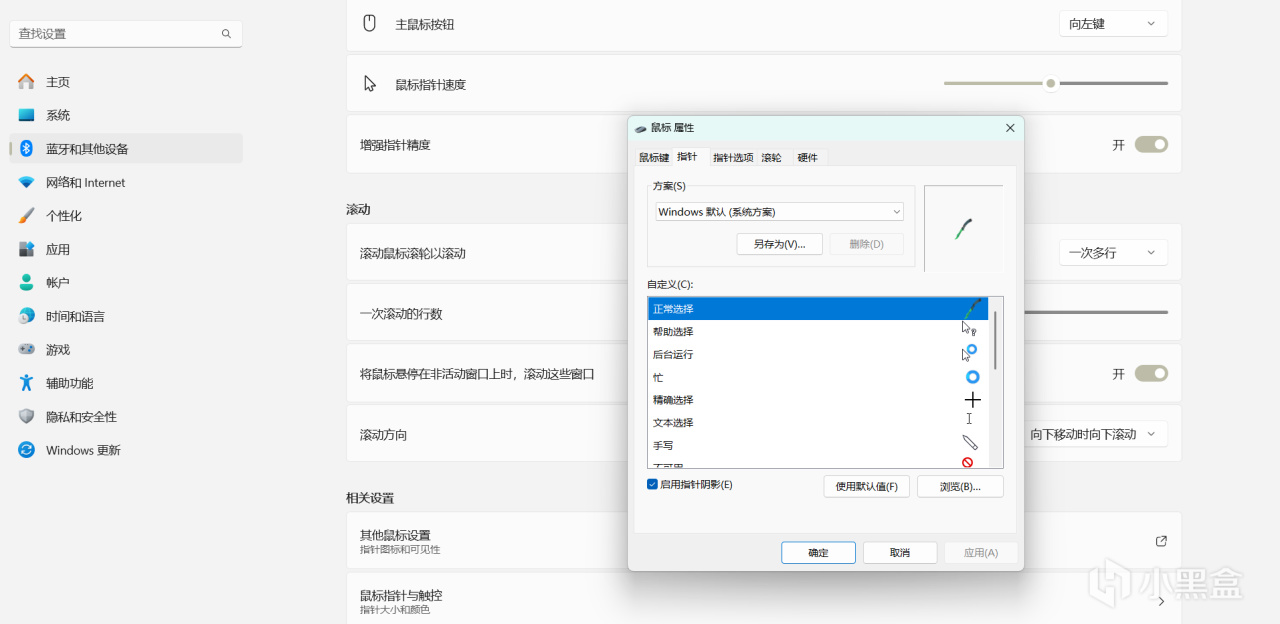Click the search magnifier icon in 查找设置
1280x624 pixels.
click(x=226, y=34)
